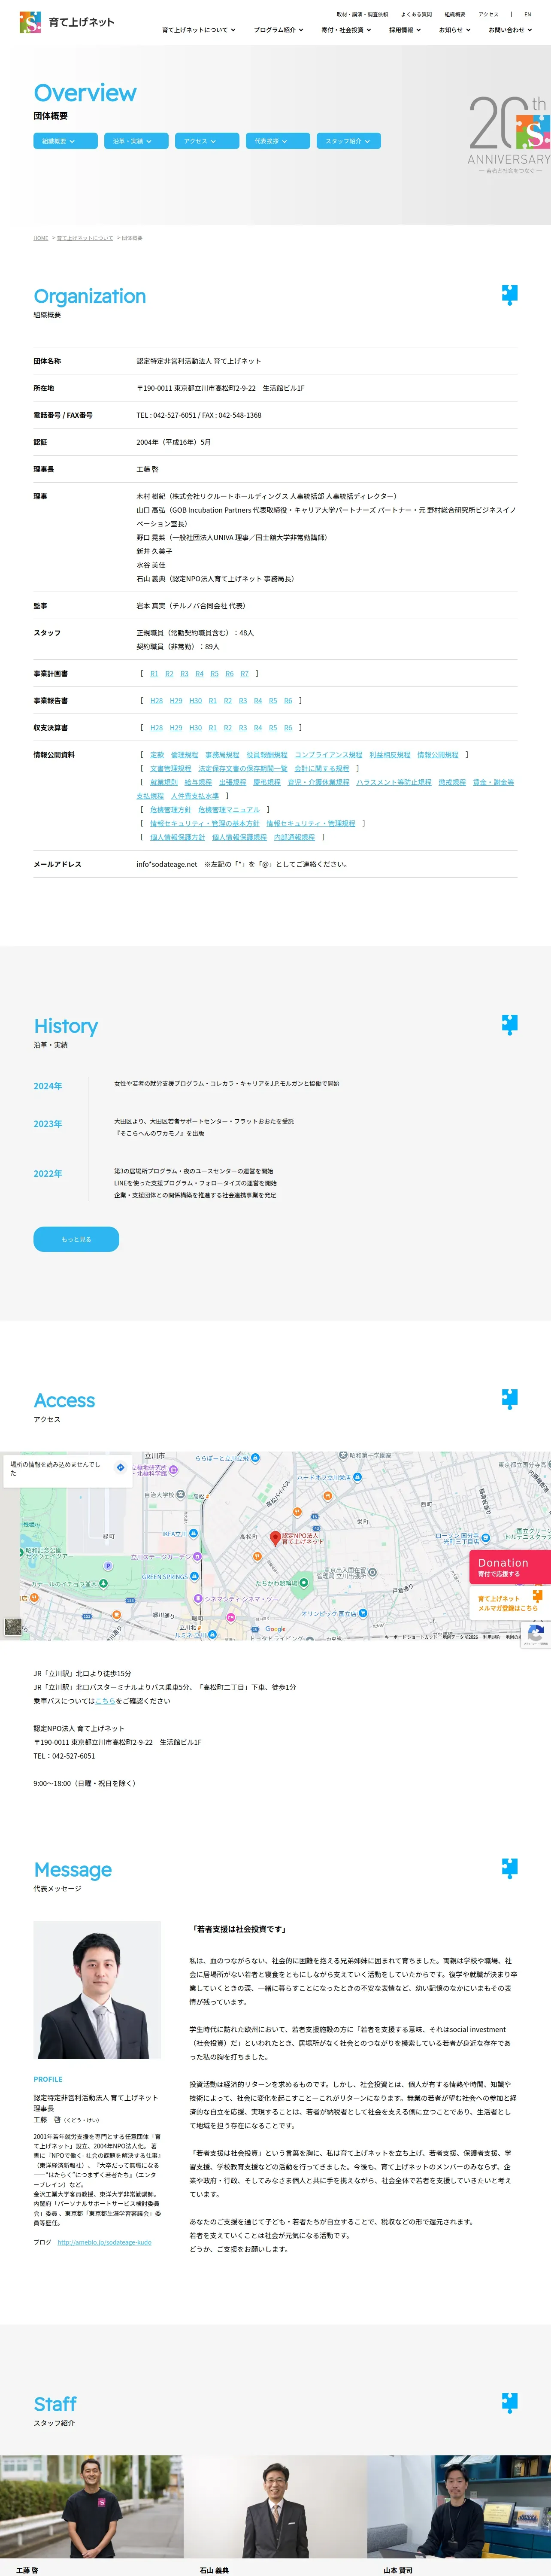Viewport: 551px width, 2576px height.
Task: Open the 定款 document link
Action: tap(157, 755)
